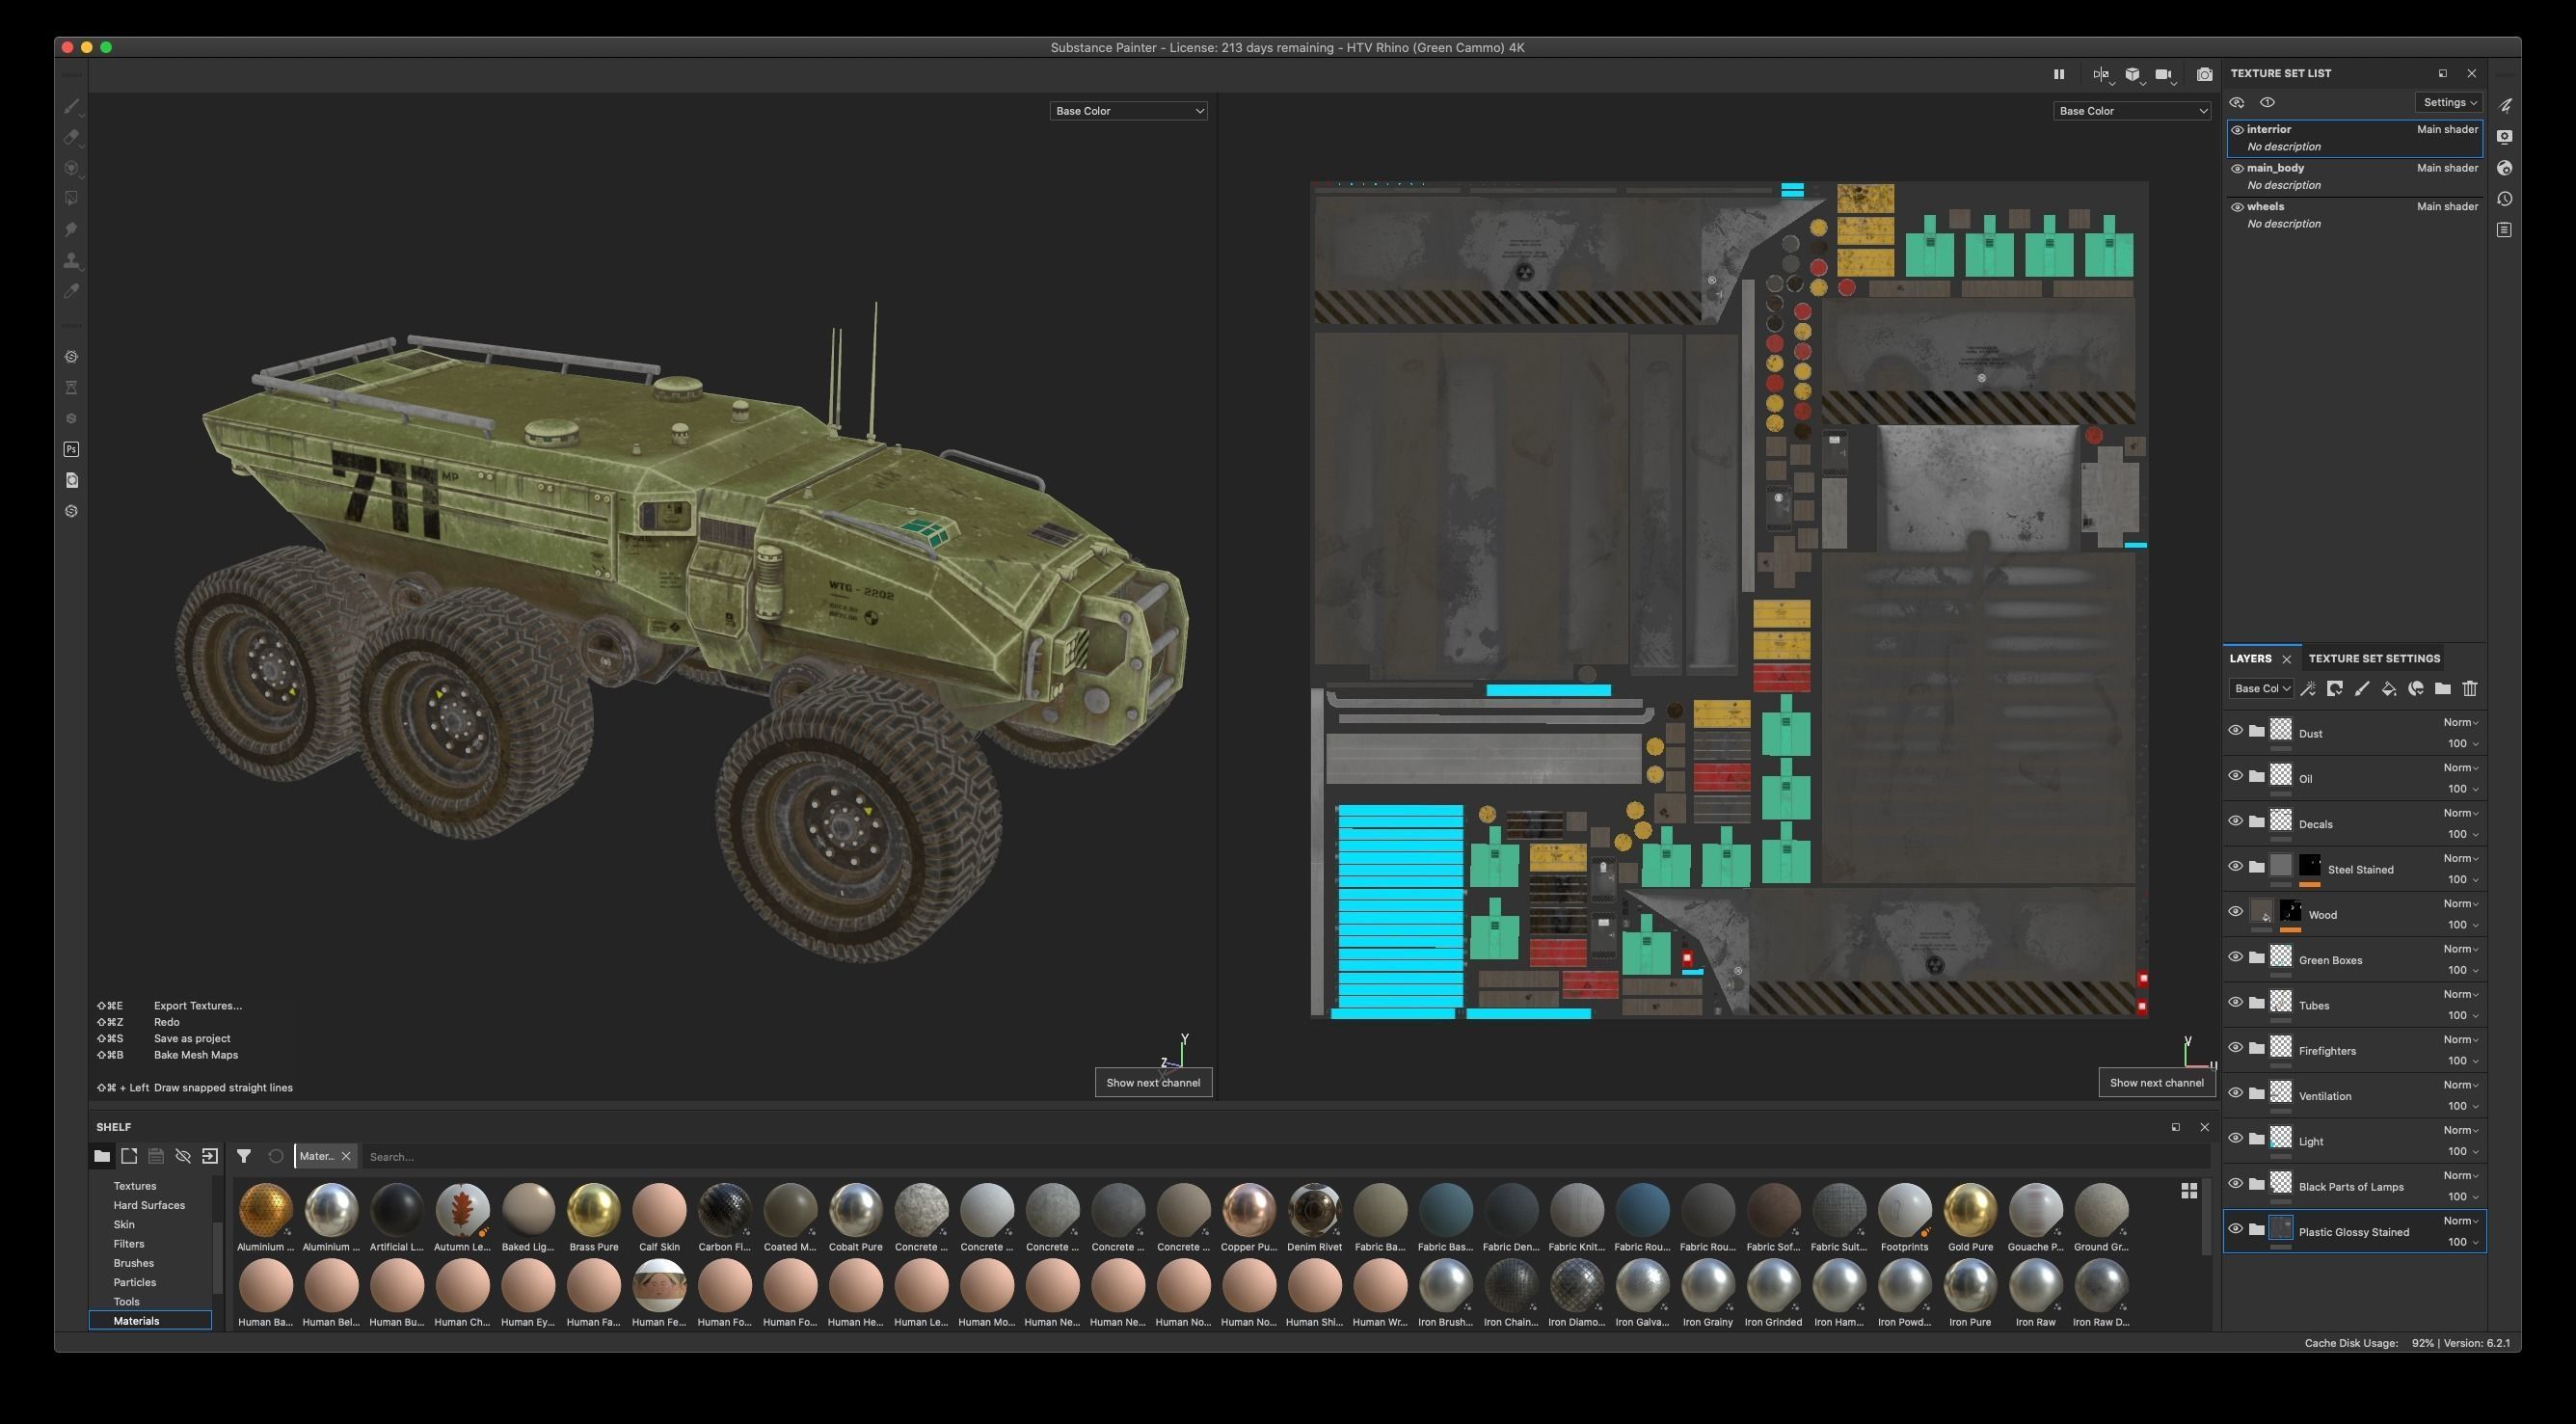This screenshot has width=2576, height=1424.
Task: Hide the Dust layer
Action: (2235, 731)
